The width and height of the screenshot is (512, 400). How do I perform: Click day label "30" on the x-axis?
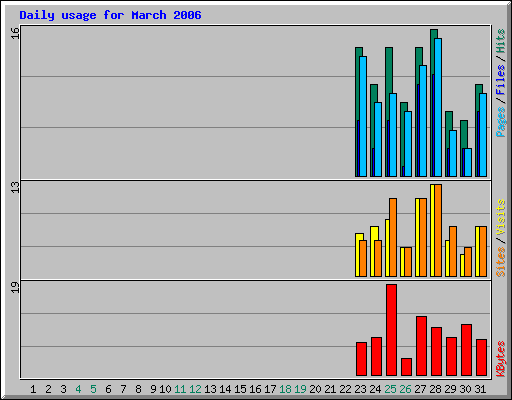pos(465,389)
